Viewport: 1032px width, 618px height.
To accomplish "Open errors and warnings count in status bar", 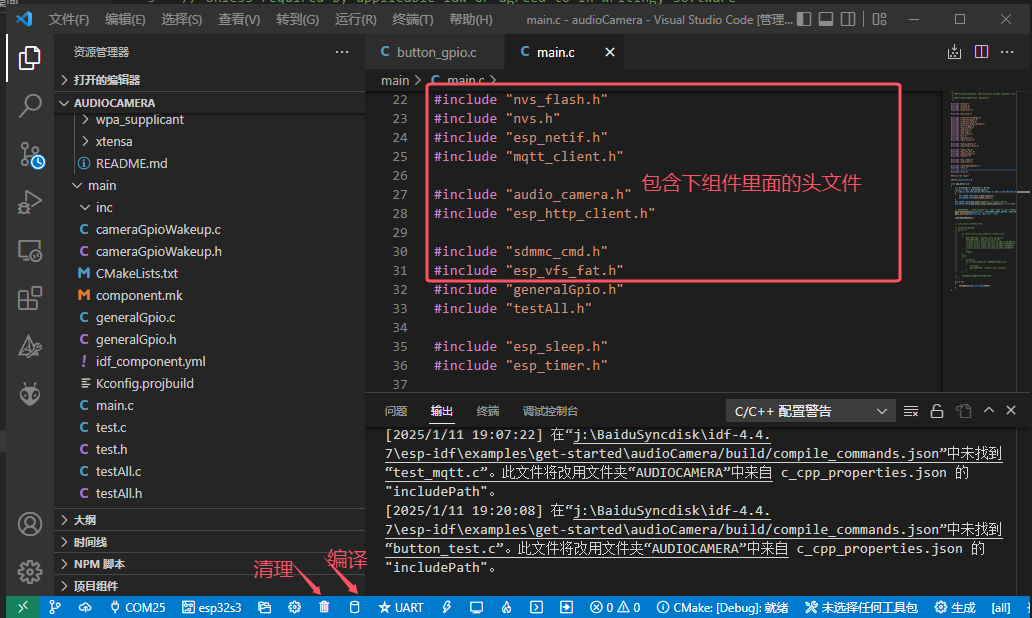I will [615, 607].
